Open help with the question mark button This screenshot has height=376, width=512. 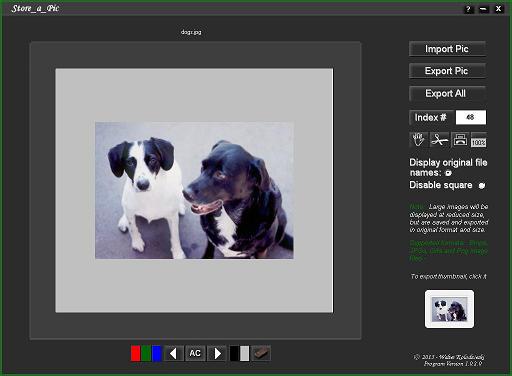pyautogui.click(x=468, y=9)
